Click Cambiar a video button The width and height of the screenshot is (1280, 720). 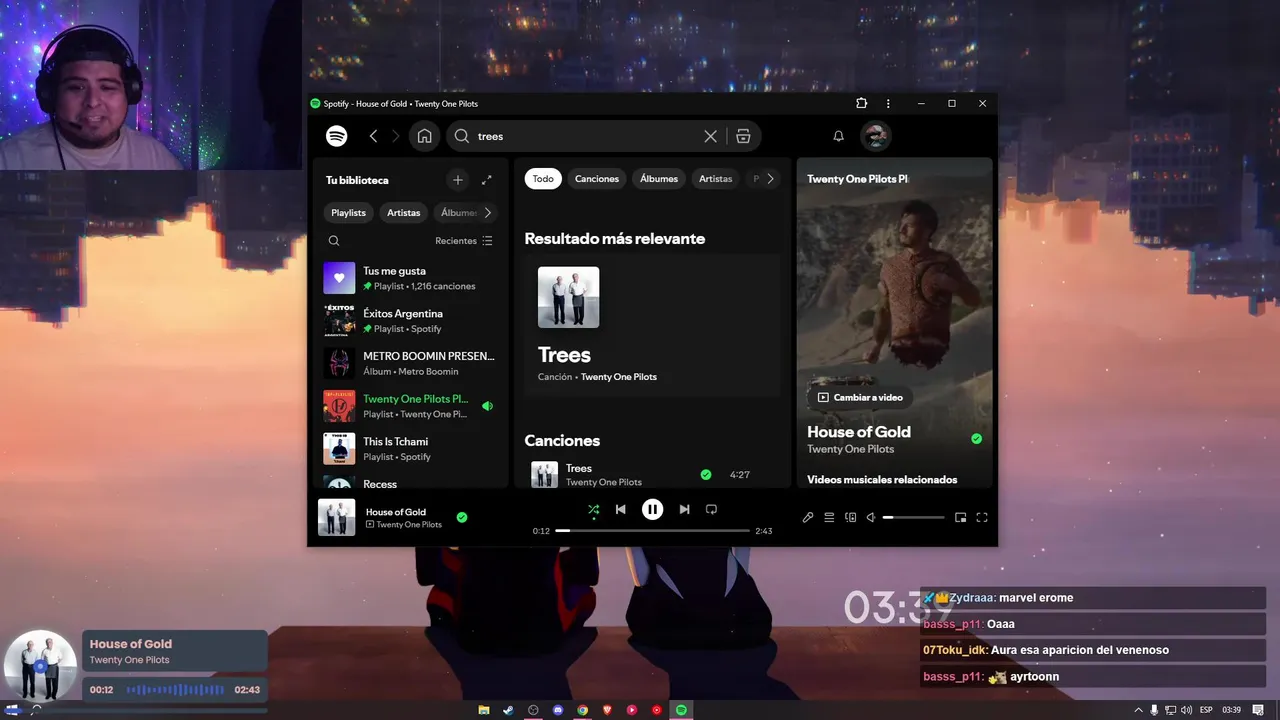[x=861, y=397]
